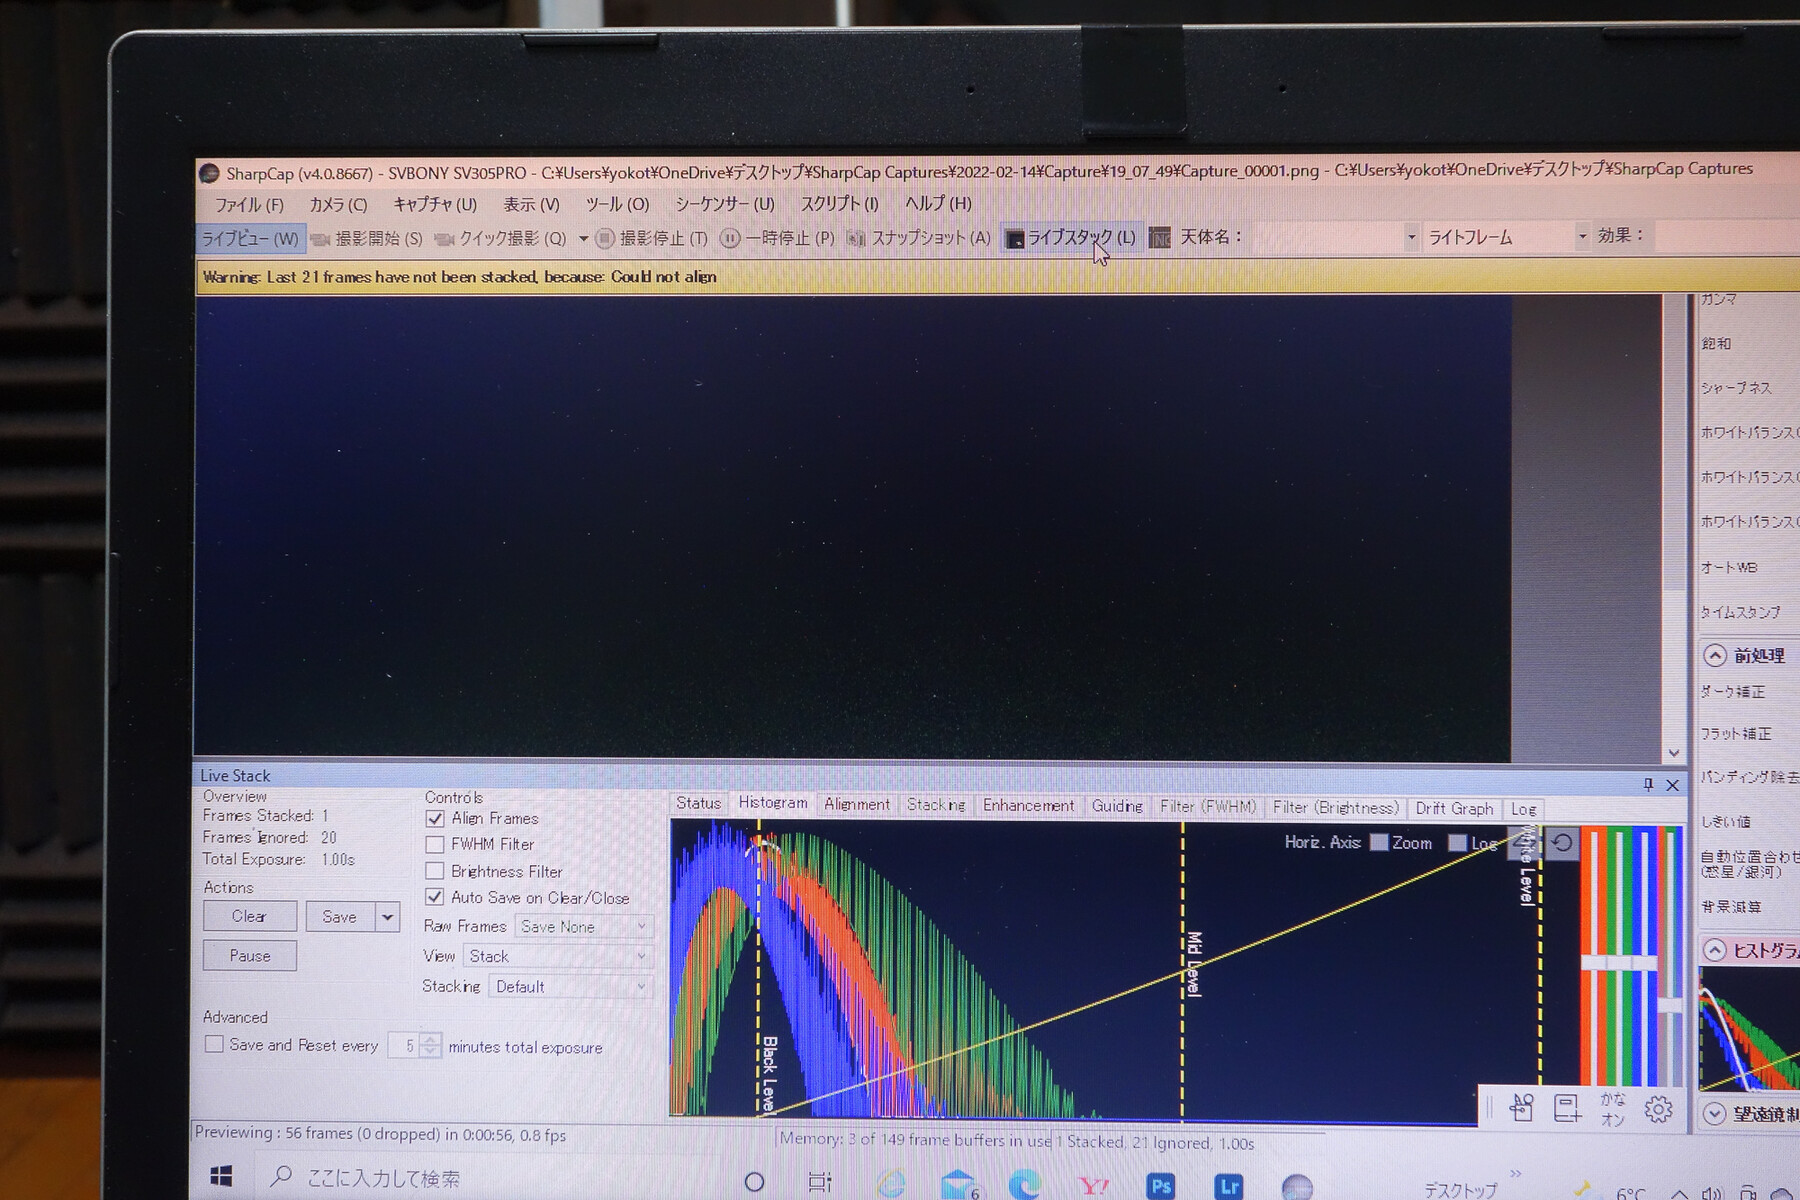Screen dimensions: 1800x1200
Task: Click the IME settings gear icon
Action: [x=1658, y=1109]
